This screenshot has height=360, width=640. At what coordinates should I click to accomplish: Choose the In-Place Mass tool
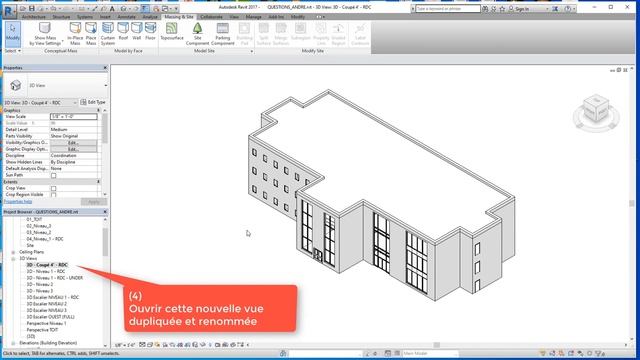pos(75,34)
